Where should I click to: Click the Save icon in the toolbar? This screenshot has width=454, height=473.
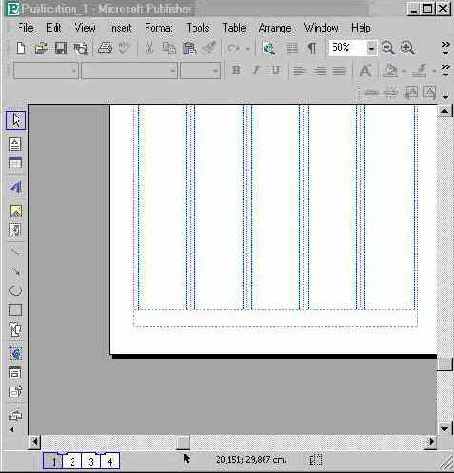point(61,48)
